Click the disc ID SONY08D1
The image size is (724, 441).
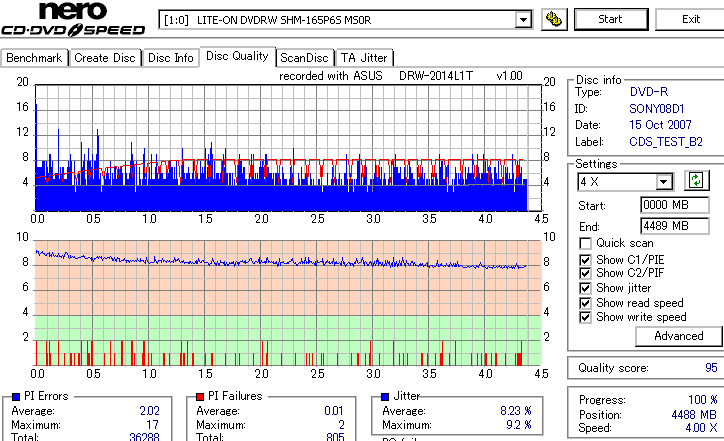pos(657,109)
